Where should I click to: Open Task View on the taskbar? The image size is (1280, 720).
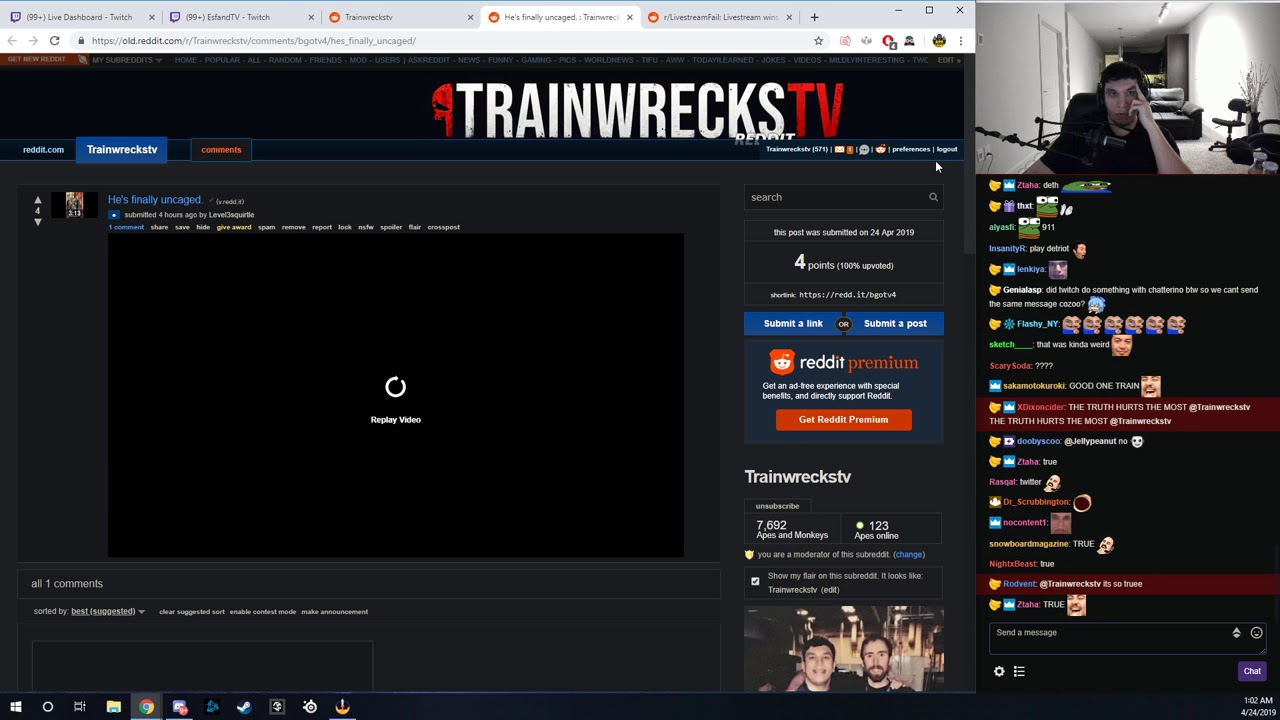[x=80, y=707]
